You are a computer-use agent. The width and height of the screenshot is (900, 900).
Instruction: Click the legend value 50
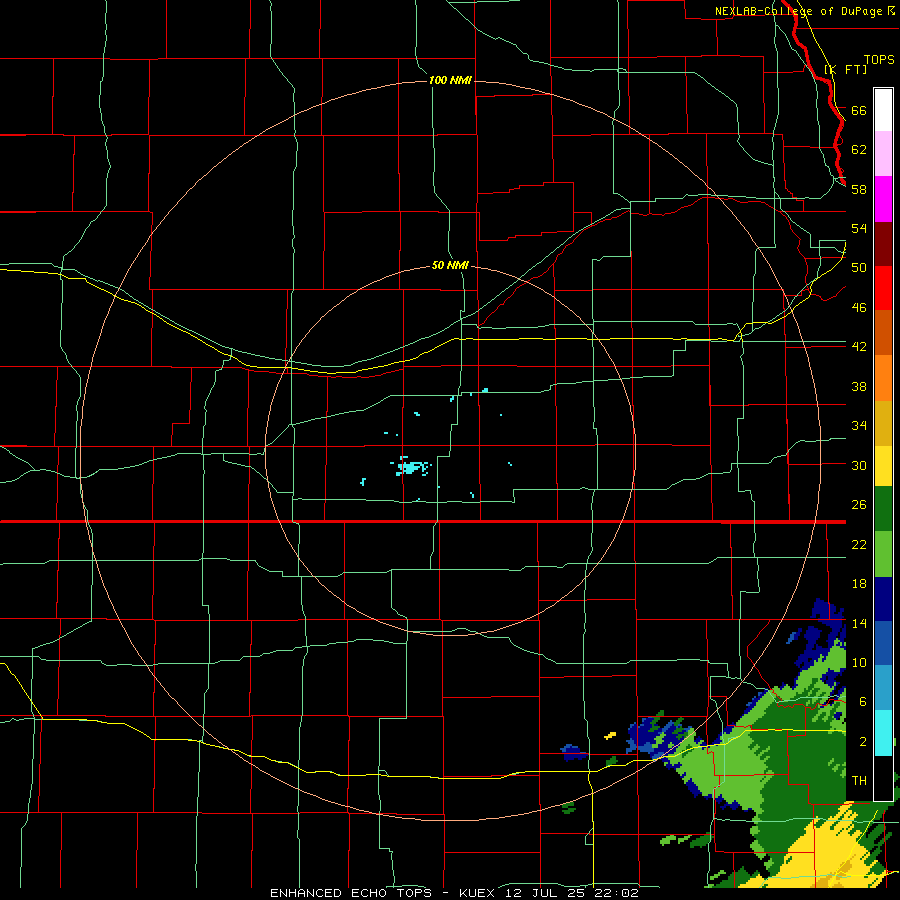(x=859, y=267)
